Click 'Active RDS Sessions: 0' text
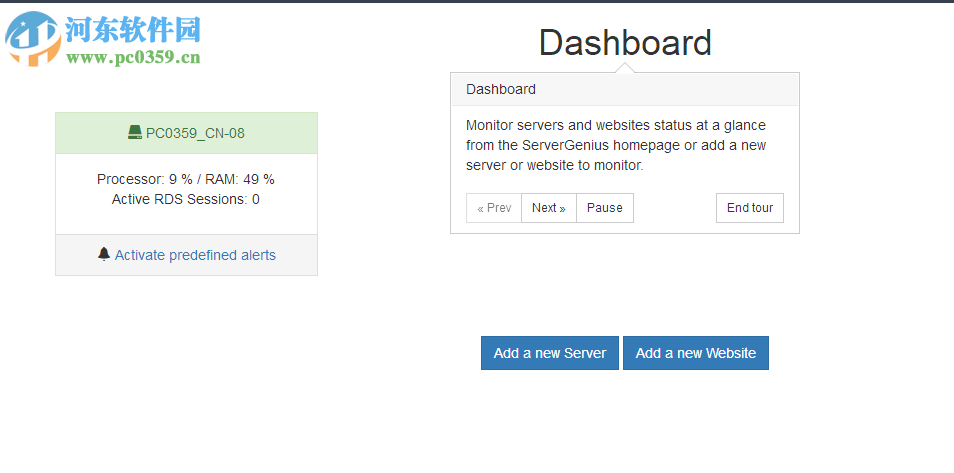 [x=186, y=199]
